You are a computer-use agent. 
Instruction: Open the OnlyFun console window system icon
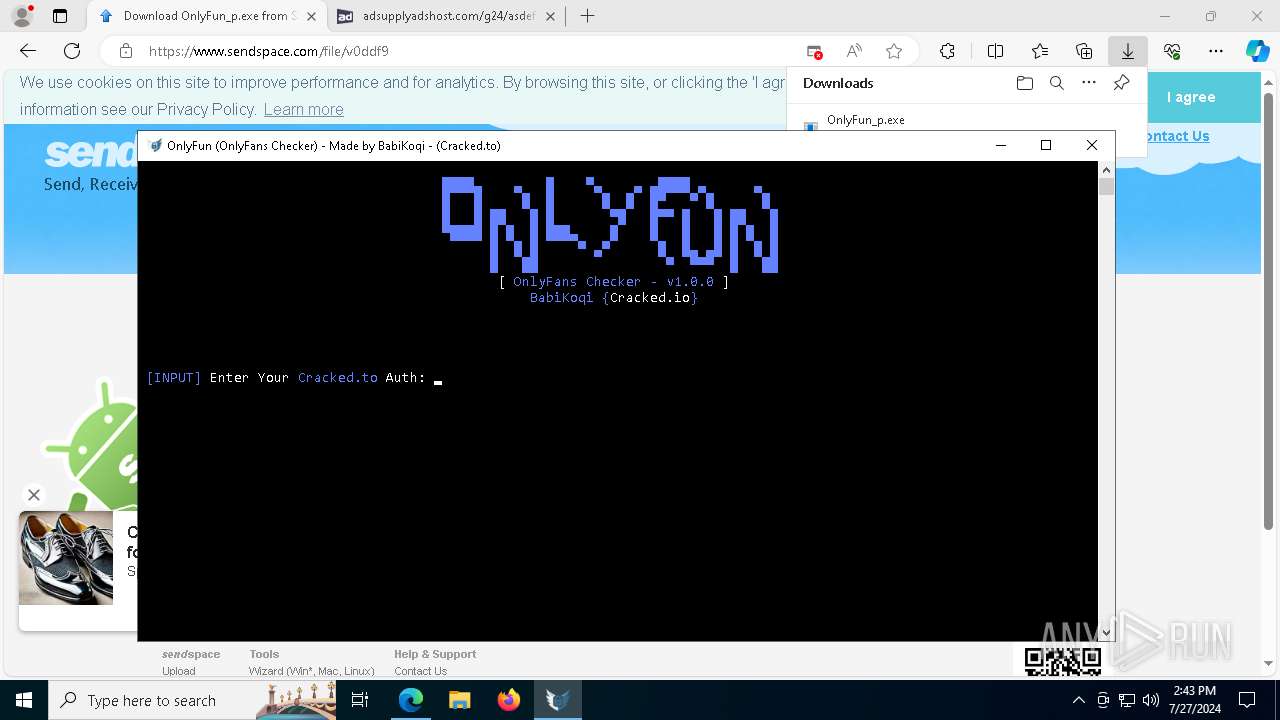pos(155,145)
